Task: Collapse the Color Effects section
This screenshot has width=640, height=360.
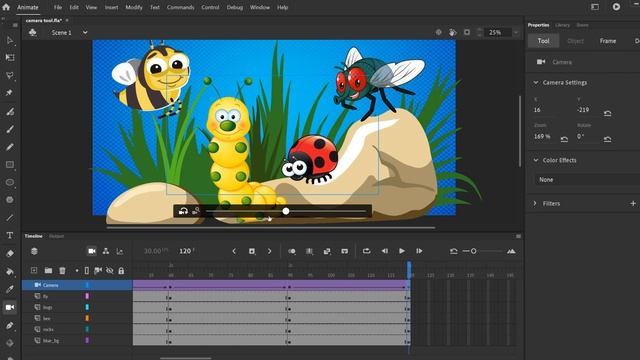Action: coord(536,160)
